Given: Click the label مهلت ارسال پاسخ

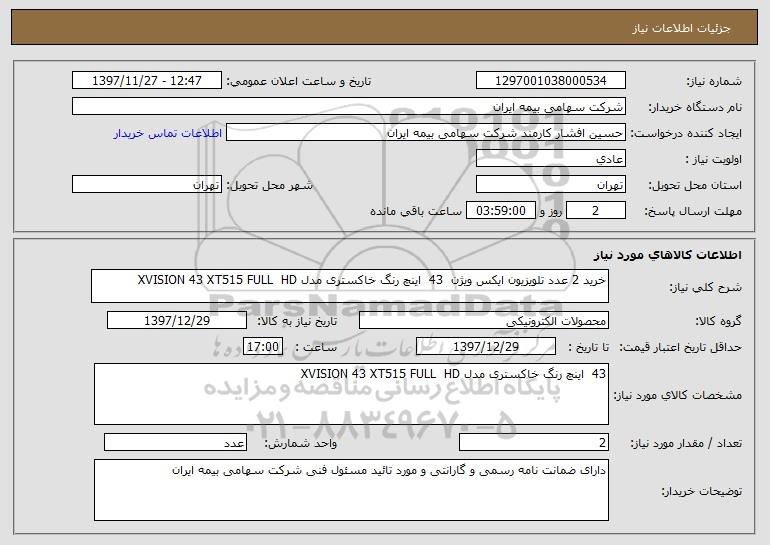Looking at the screenshot, I should [x=693, y=212].
